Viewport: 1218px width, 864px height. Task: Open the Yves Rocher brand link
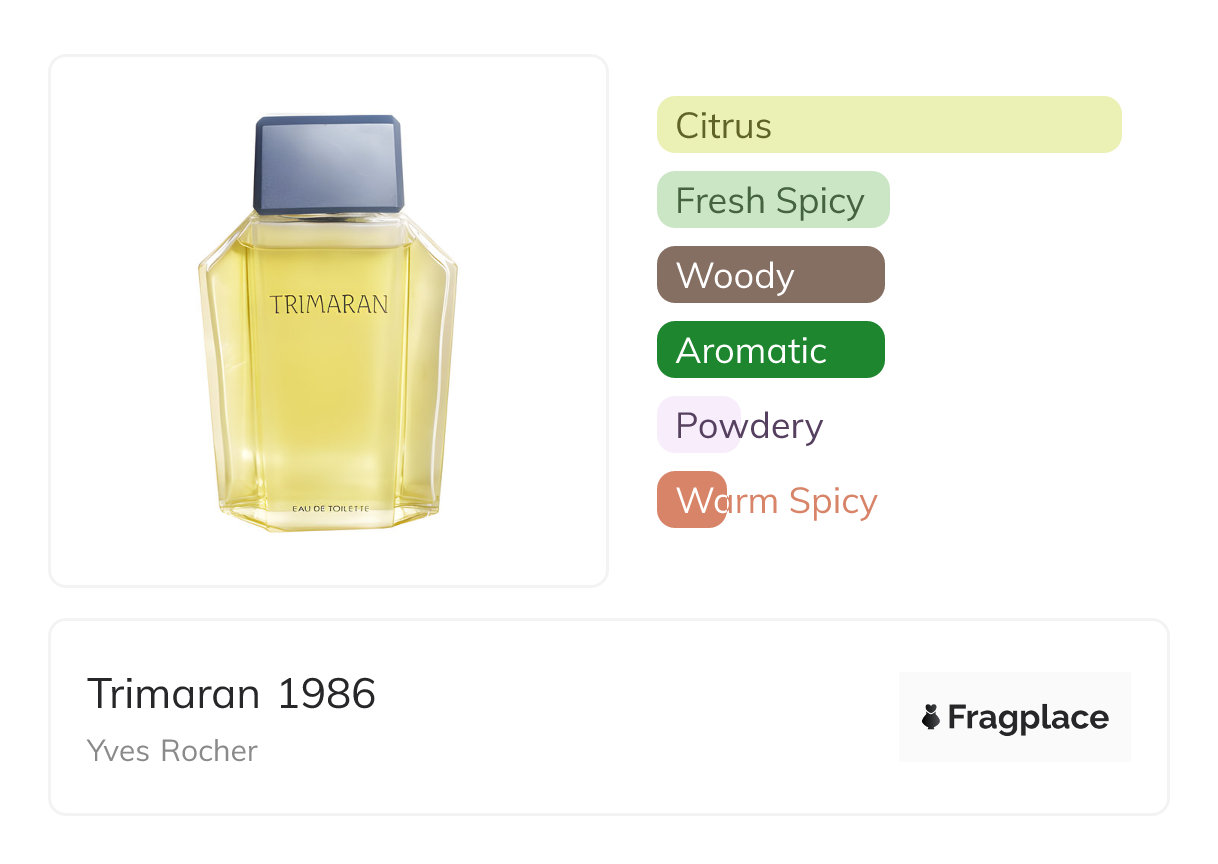point(172,751)
